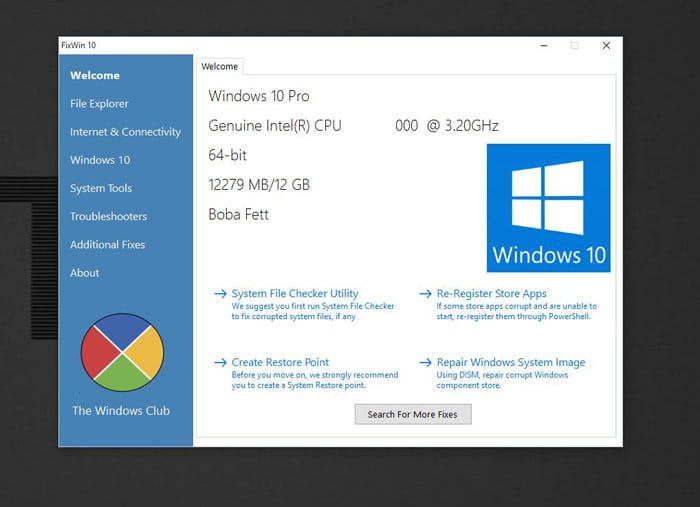
Task: Open Internet & Connectivity section
Action: tap(125, 132)
